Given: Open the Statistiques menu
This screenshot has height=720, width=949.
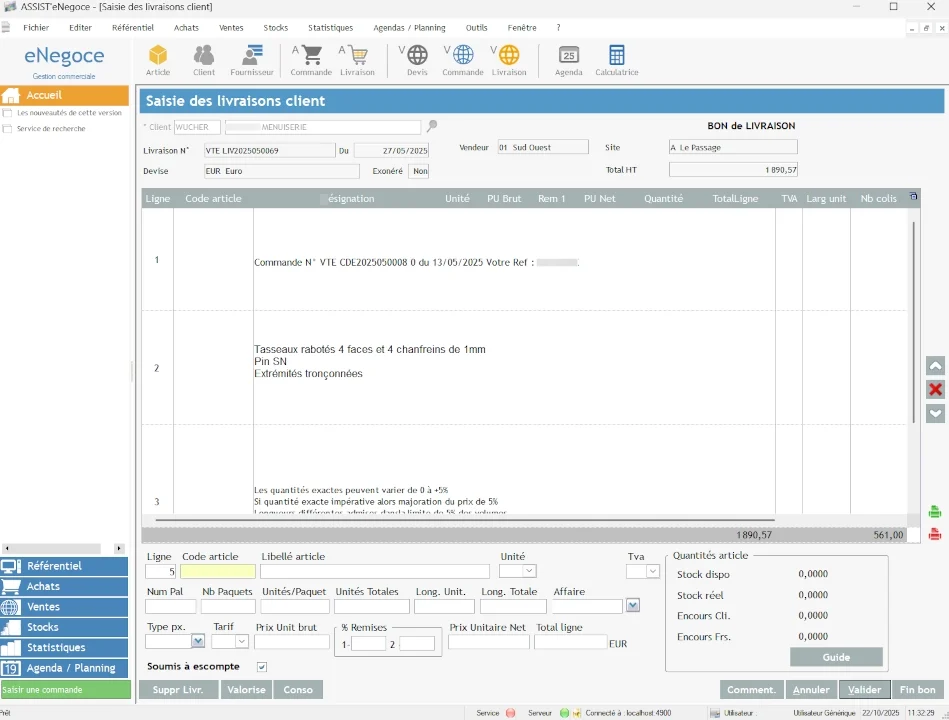Looking at the screenshot, I should pos(330,28).
